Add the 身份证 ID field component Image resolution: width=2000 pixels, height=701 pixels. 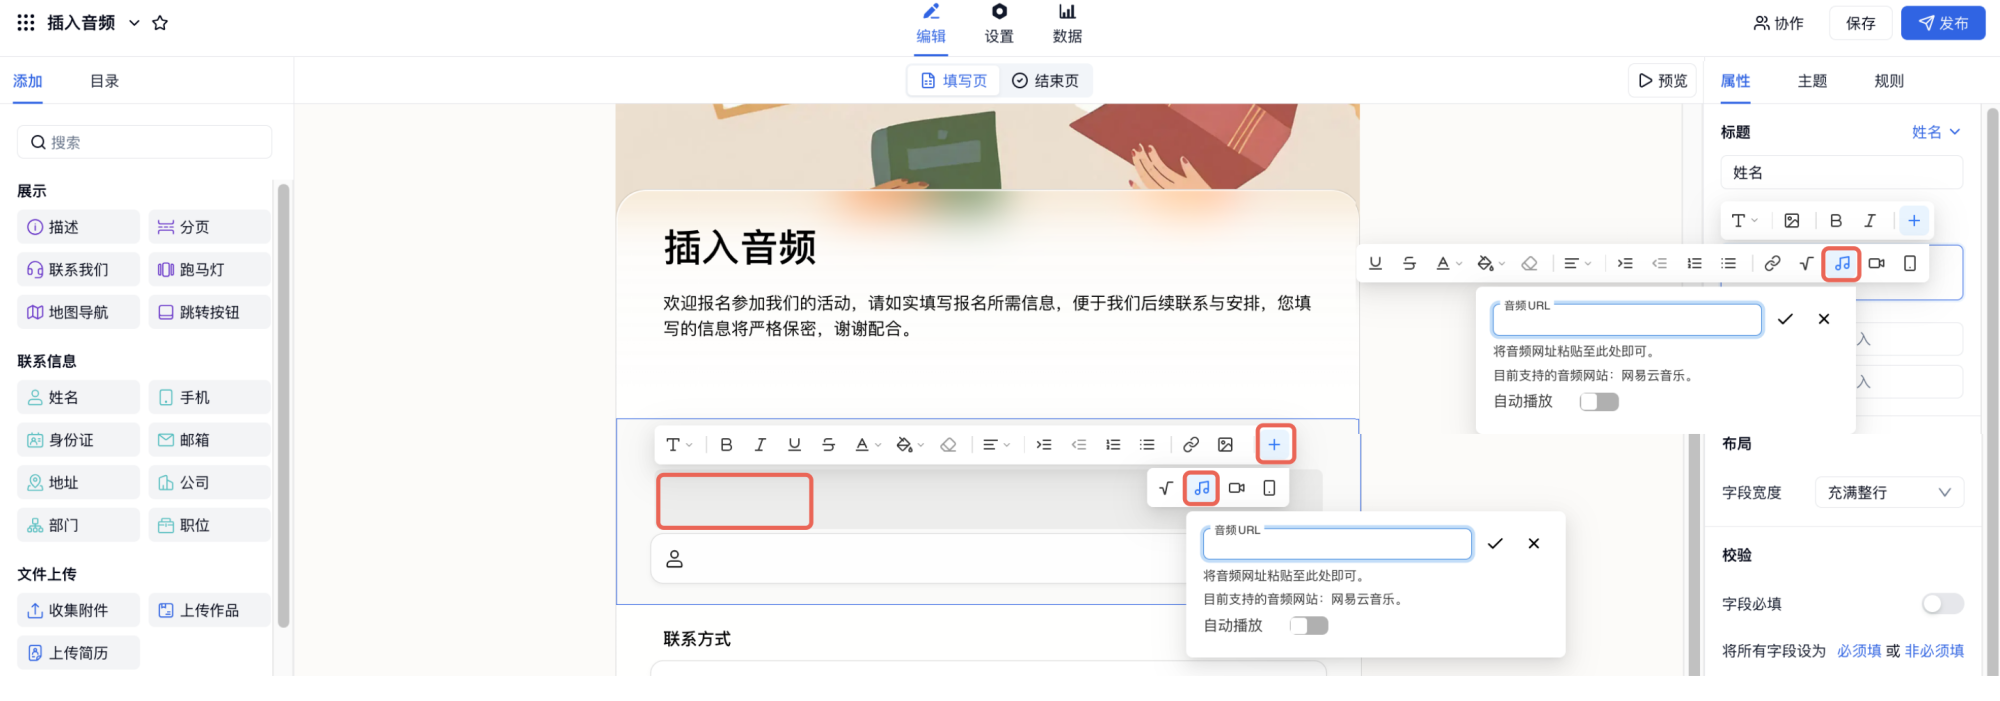click(78, 440)
